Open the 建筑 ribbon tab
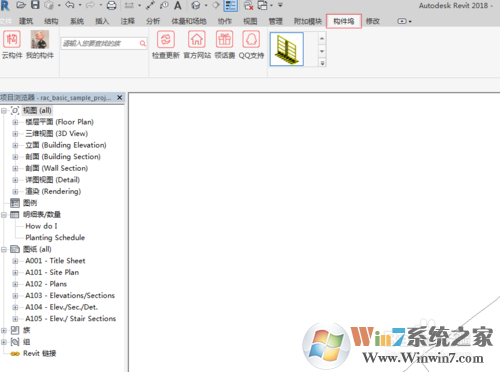The height and width of the screenshot is (372, 500). point(26,21)
